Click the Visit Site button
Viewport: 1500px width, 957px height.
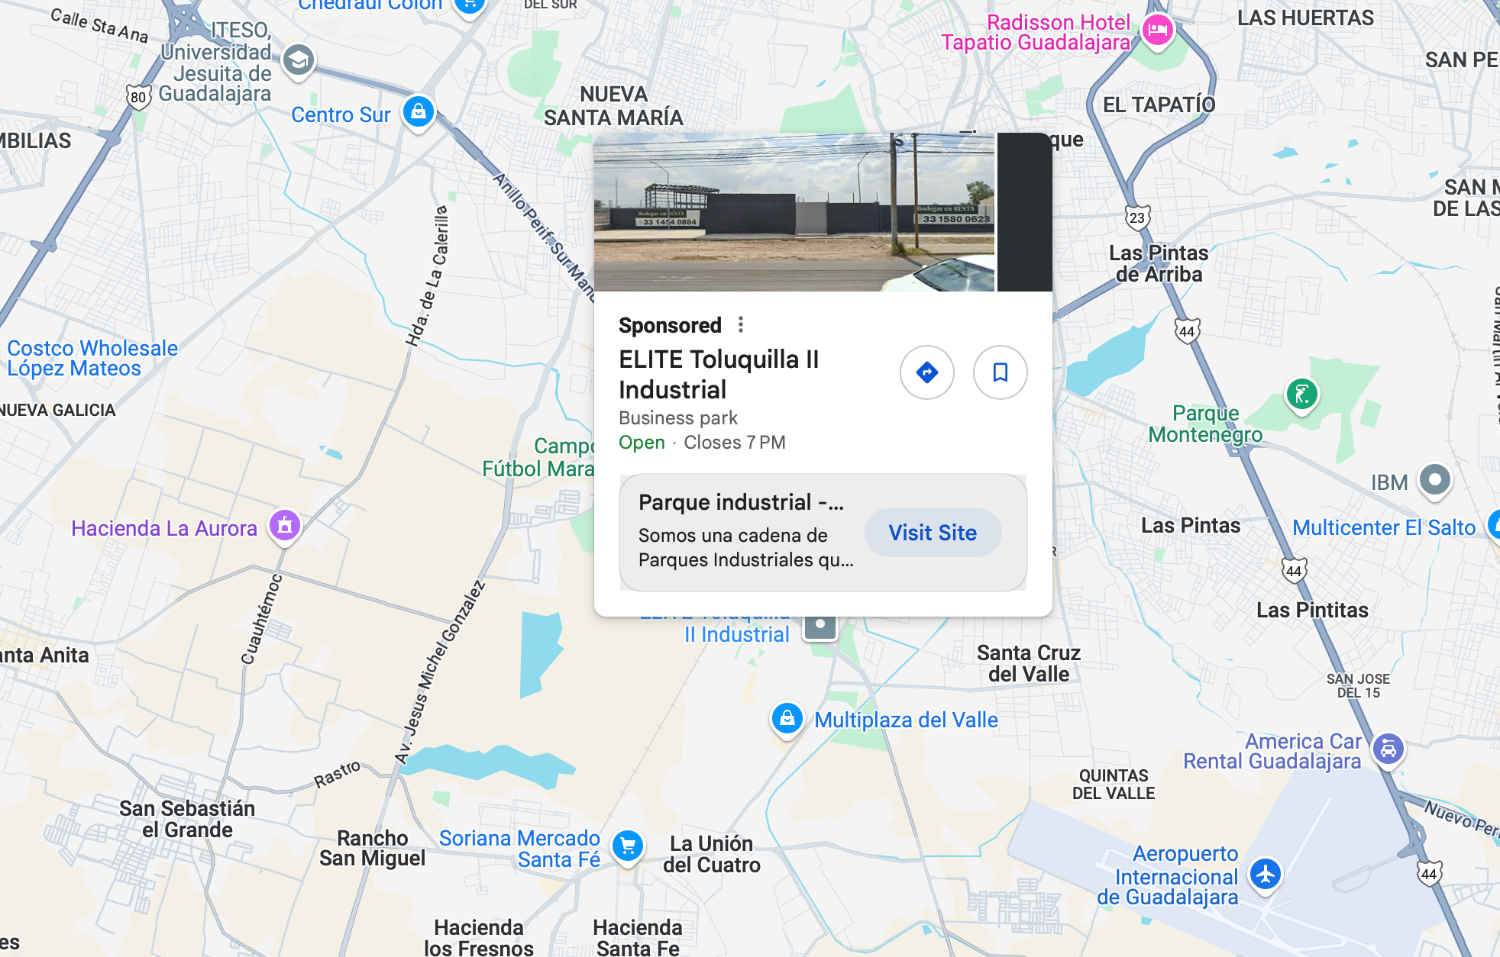932,533
